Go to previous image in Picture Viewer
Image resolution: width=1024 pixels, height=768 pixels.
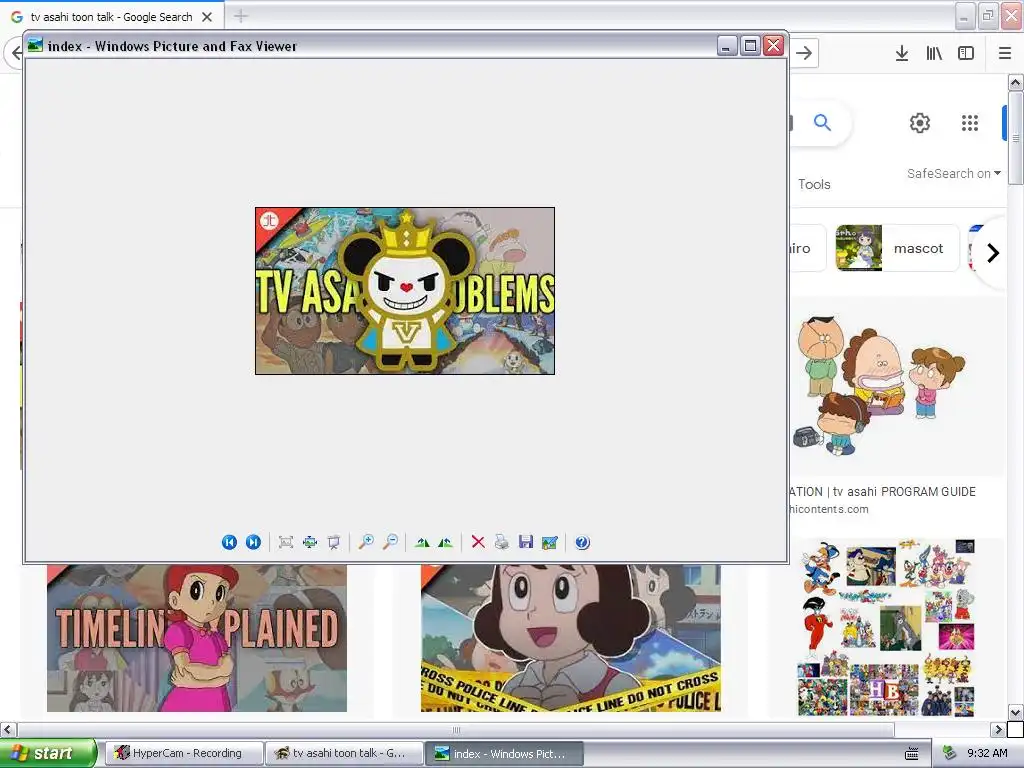(x=229, y=542)
